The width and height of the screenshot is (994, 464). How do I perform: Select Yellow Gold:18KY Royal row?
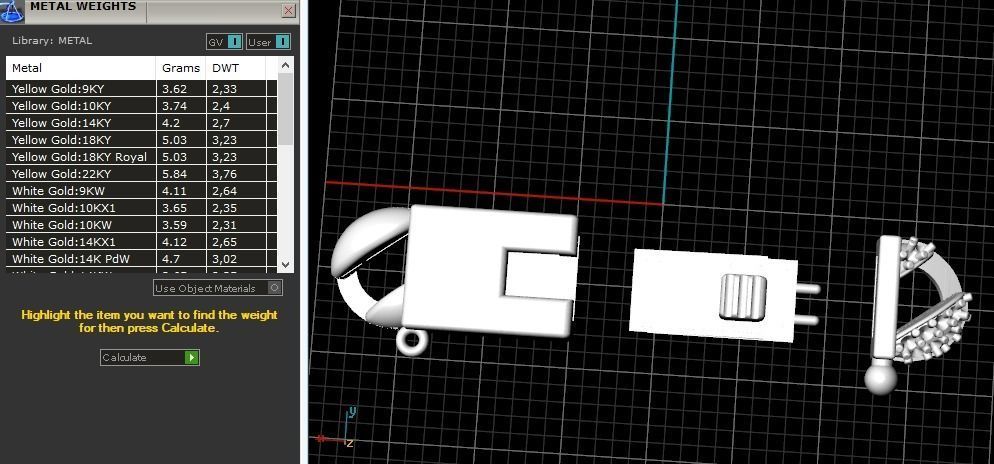[x=142, y=157]
